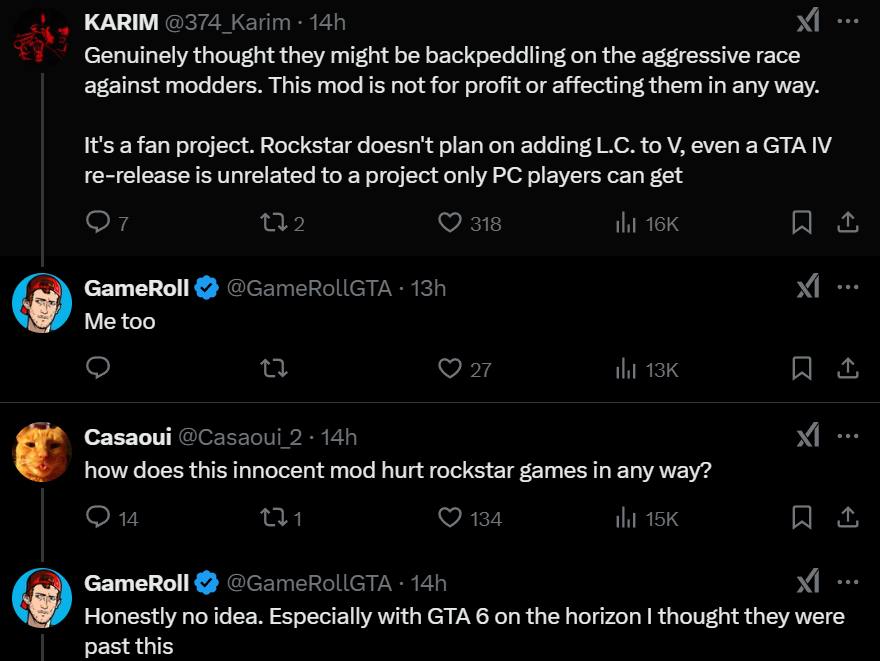Open Grok icon on KARIM's tweet
880x661 pixels.
click(807, 21)
